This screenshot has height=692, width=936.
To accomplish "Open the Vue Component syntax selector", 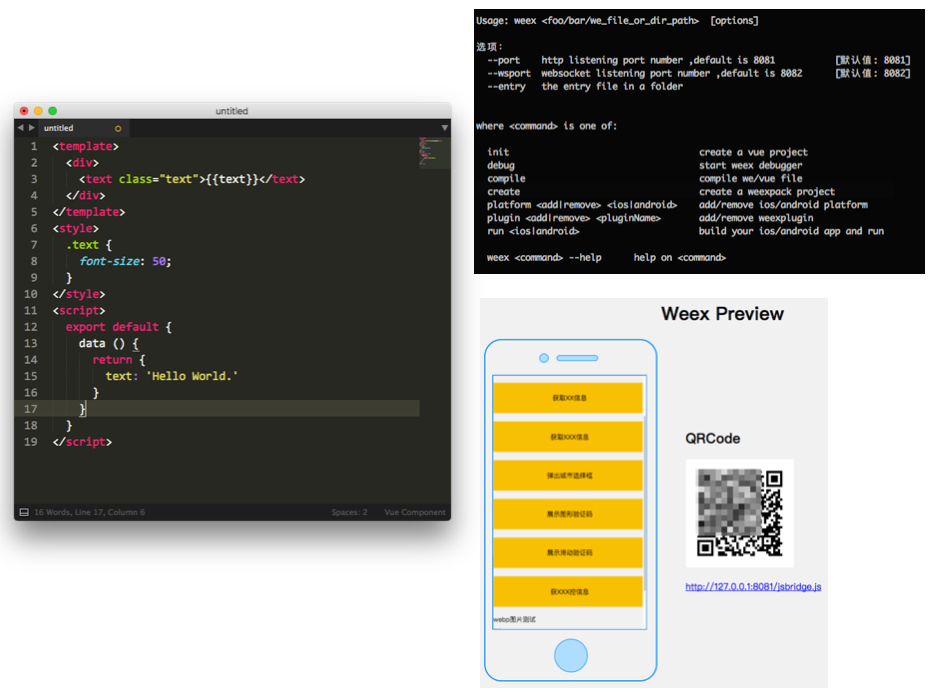I will (x=415, y=512).
